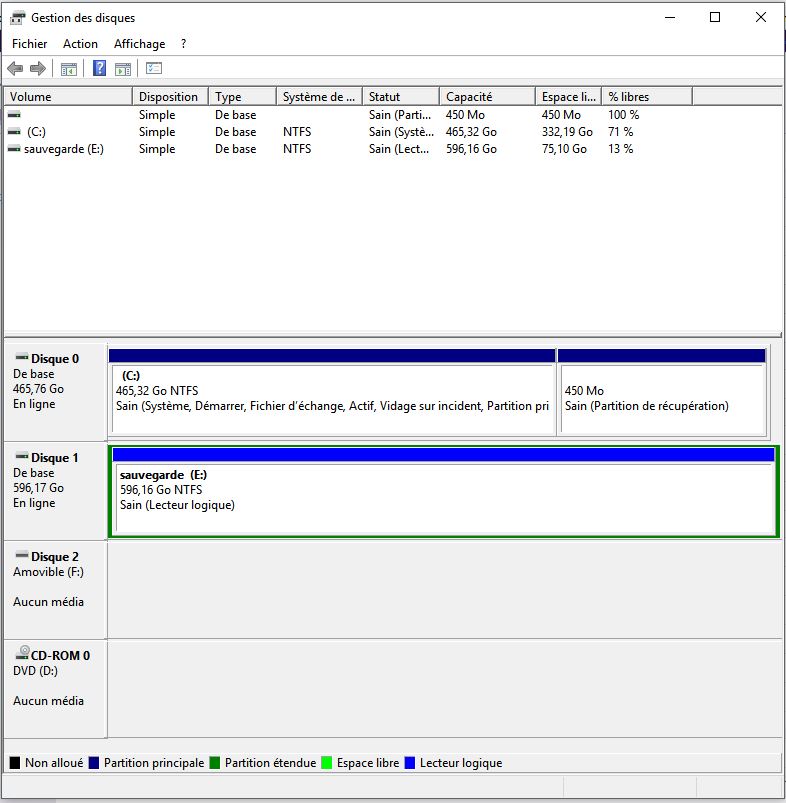Click the Partition étendue green legend swatch

(215, 763)
